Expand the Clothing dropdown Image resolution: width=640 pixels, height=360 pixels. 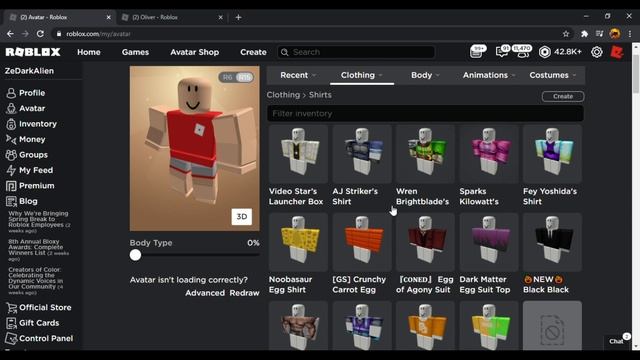[362, 75]
